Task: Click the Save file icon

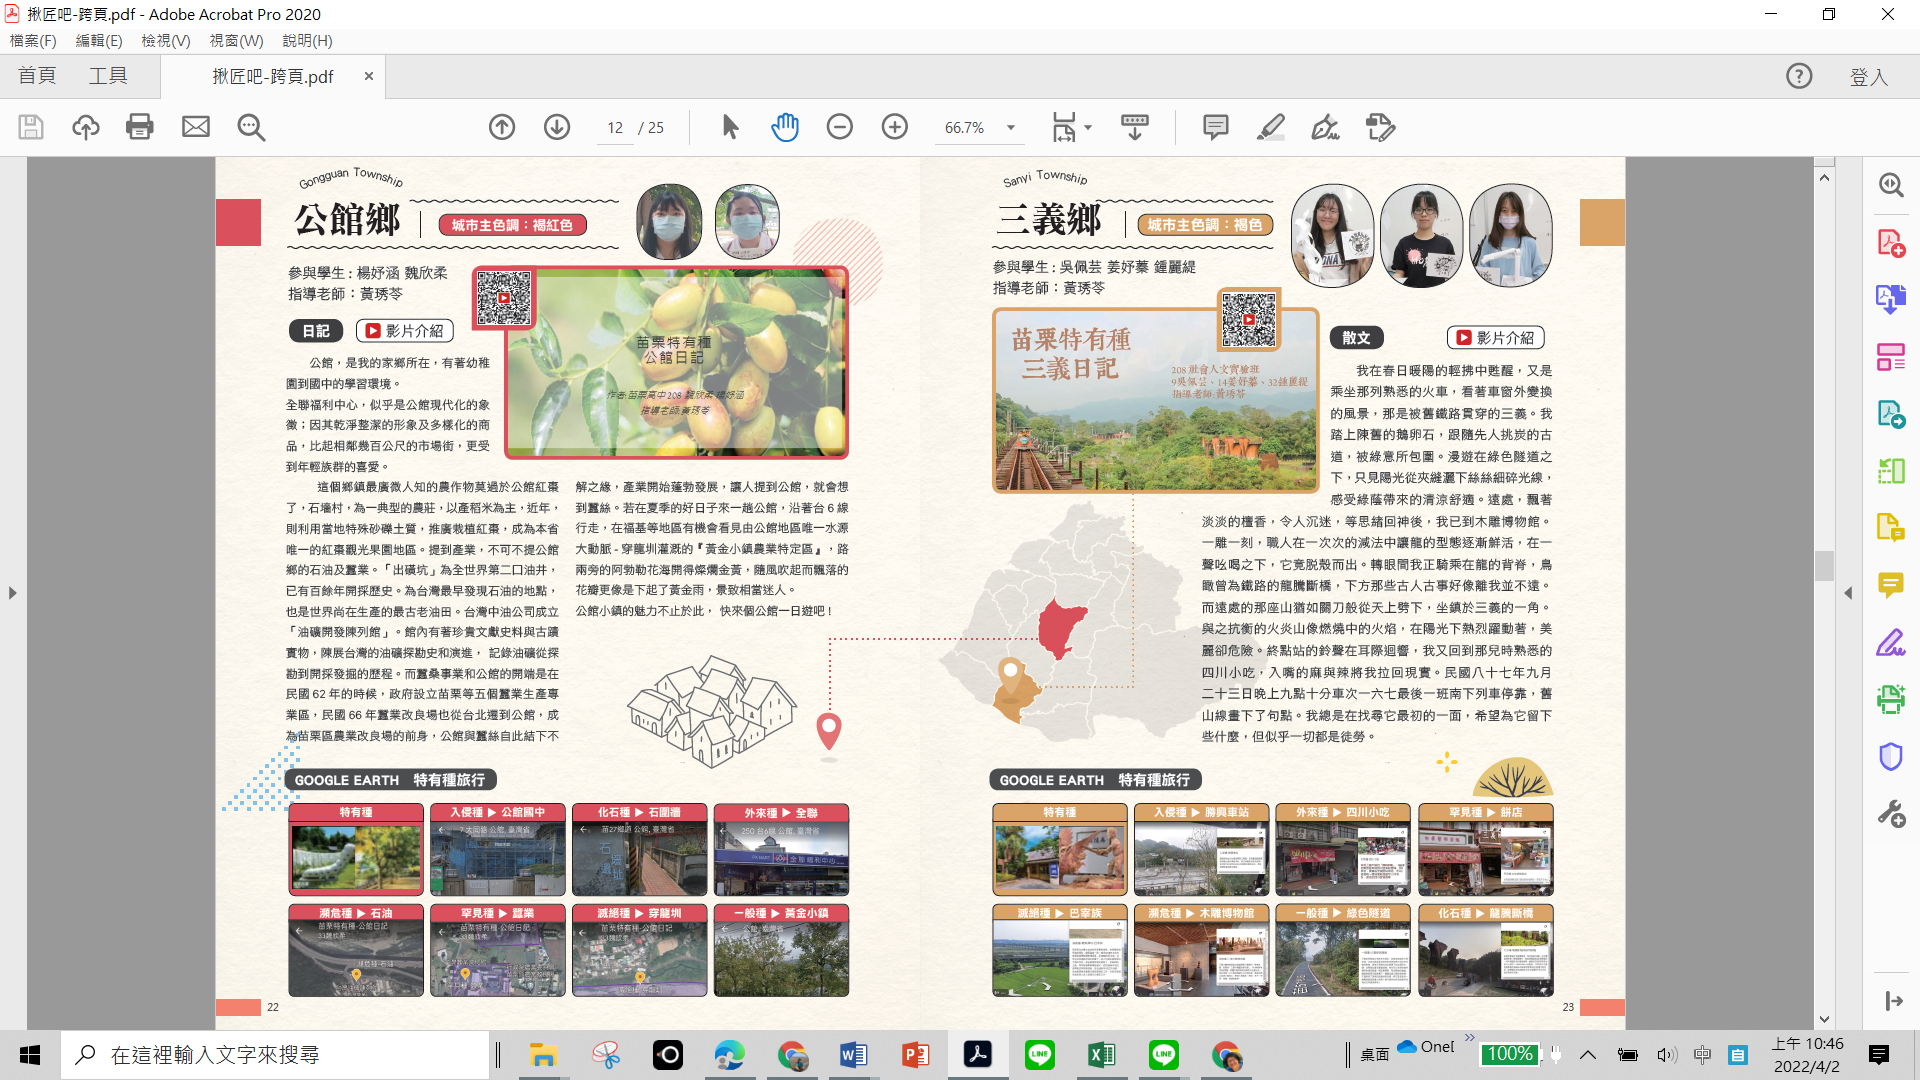Action: coord(31,127)
